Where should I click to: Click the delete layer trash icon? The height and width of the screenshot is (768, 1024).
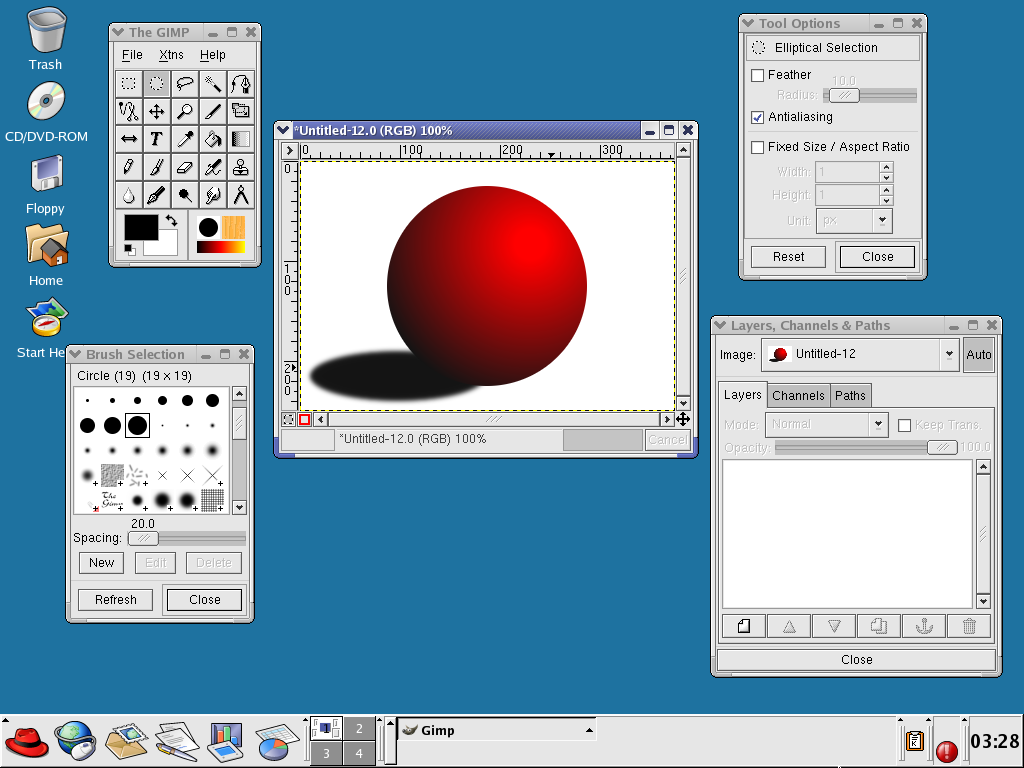(969, 626)
